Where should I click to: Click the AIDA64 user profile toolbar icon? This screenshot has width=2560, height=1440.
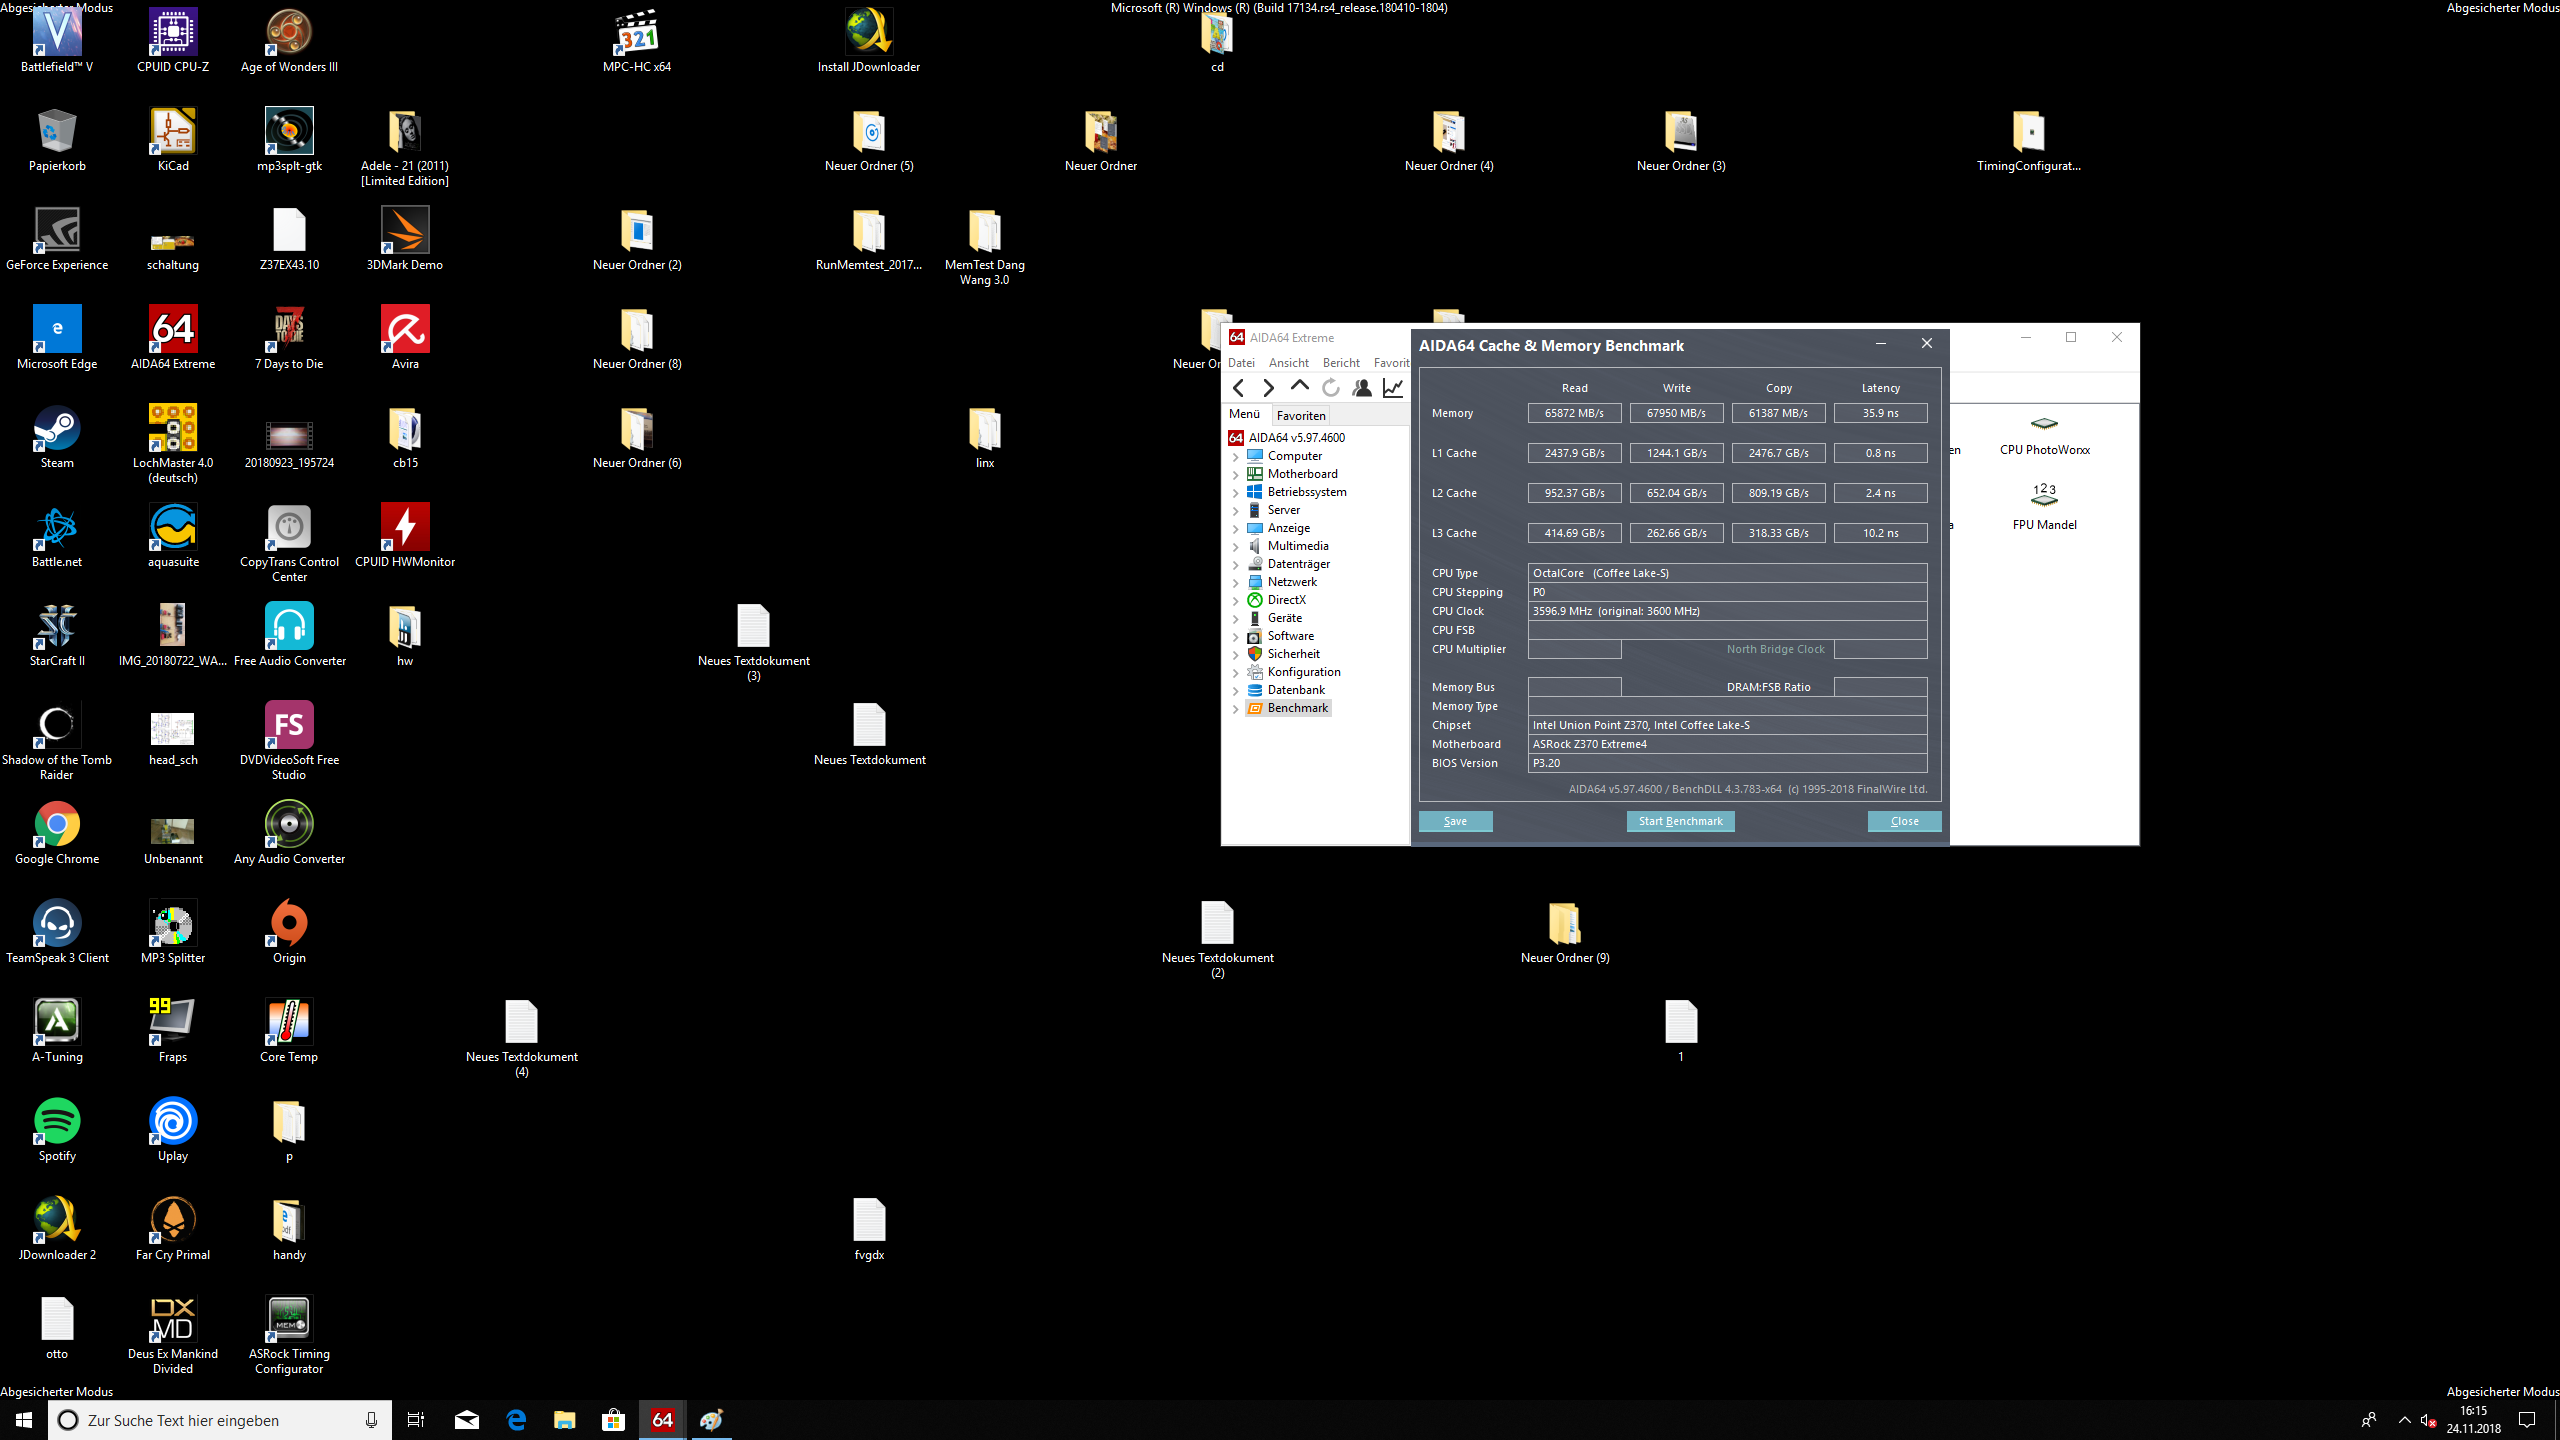pyautogui.click(x=1362, y=388)
